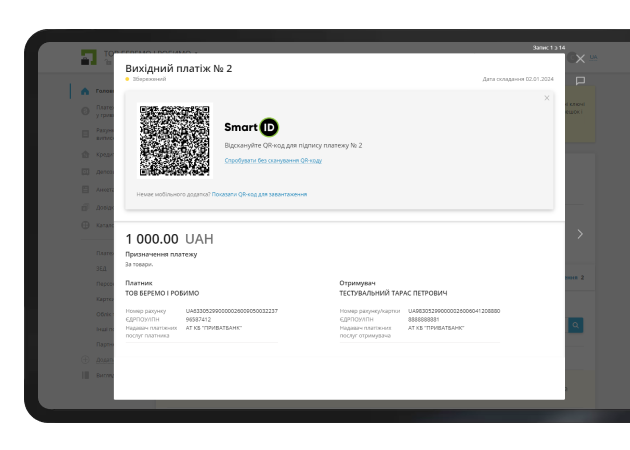Screen dimensions: 630x450
Task: Click the certificates sidebar icon
Action: point(85,207)
